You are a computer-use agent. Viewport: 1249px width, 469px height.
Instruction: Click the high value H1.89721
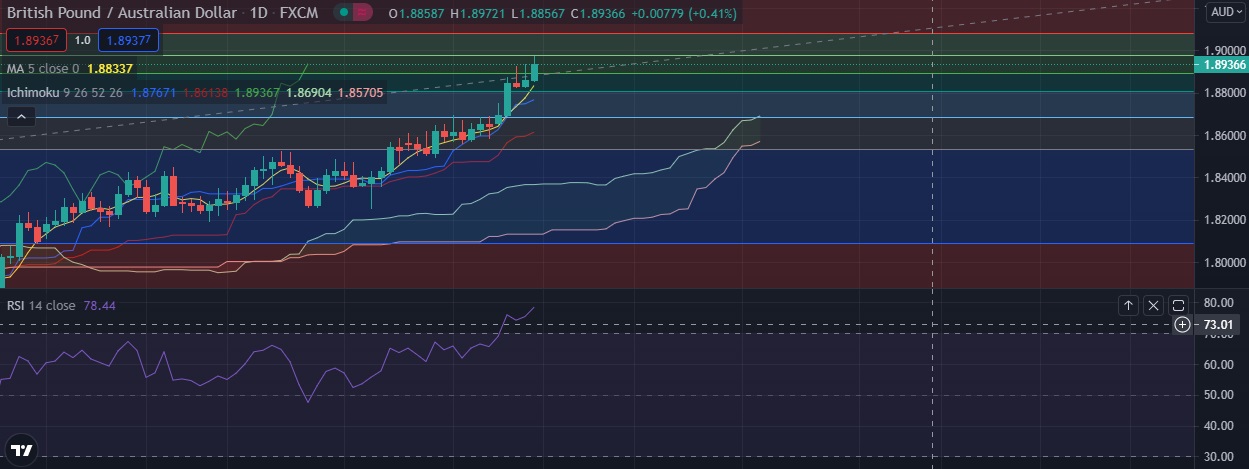coord(479,13)
